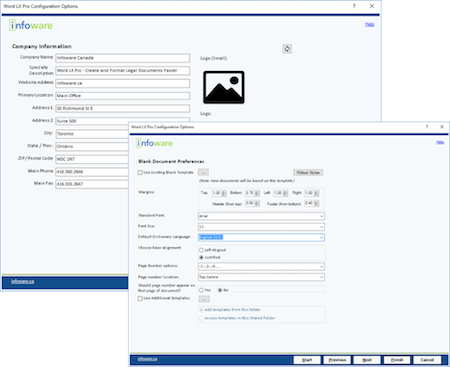This screenshot has height=367, width=450.
Task: Open Help in the Company Information window
Action: (369, 24)
